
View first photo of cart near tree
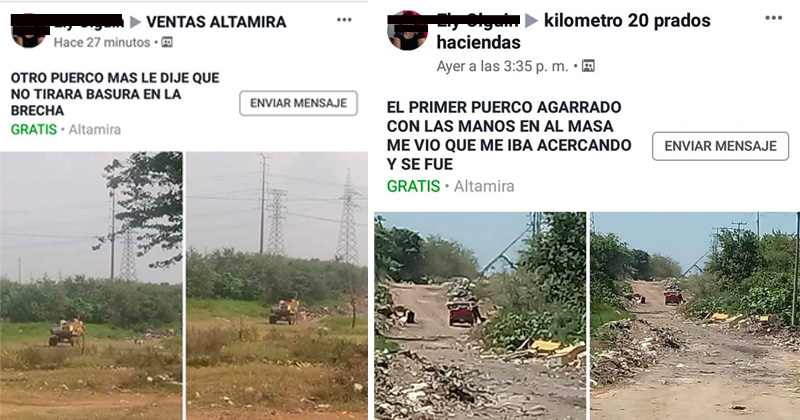point(91,285)
